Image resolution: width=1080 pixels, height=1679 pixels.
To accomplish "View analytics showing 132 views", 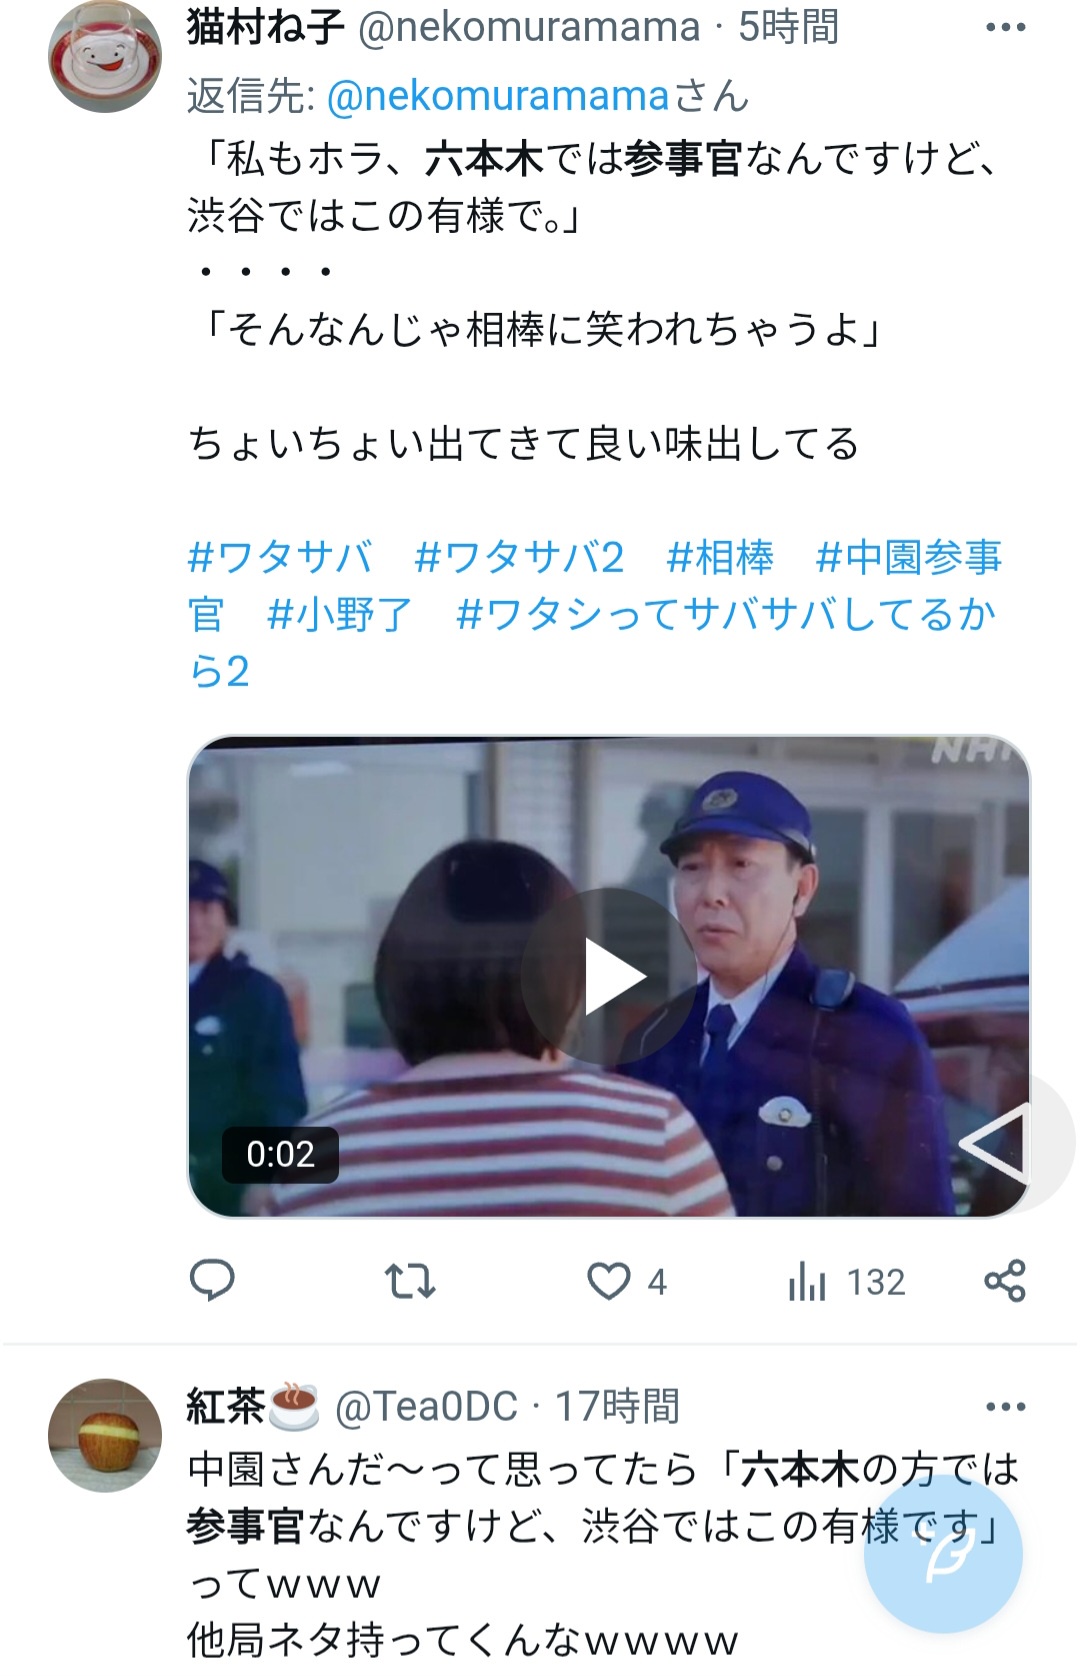I will pos(846,1281).
